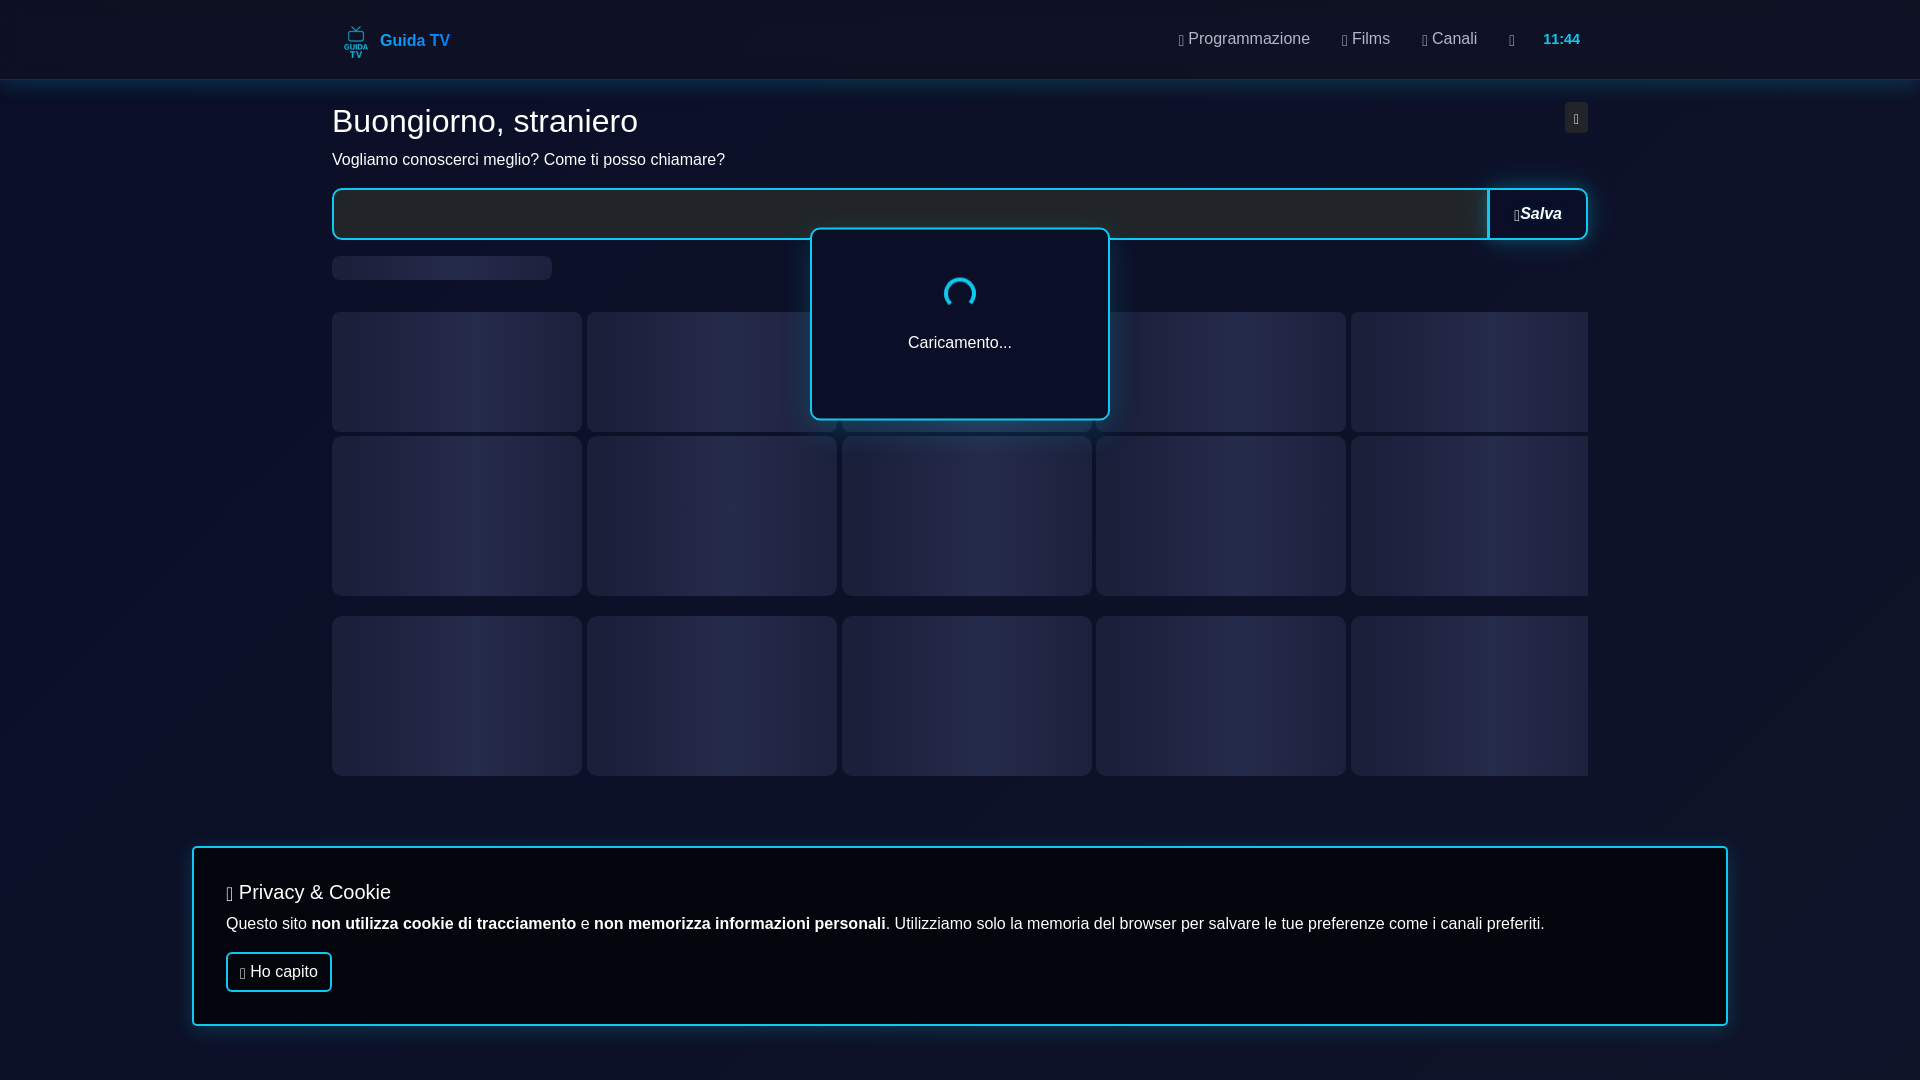Viewport: 1920px width, 1080px height.
Task: Click the icon next to Programmazione
Action: point(1181,41)
